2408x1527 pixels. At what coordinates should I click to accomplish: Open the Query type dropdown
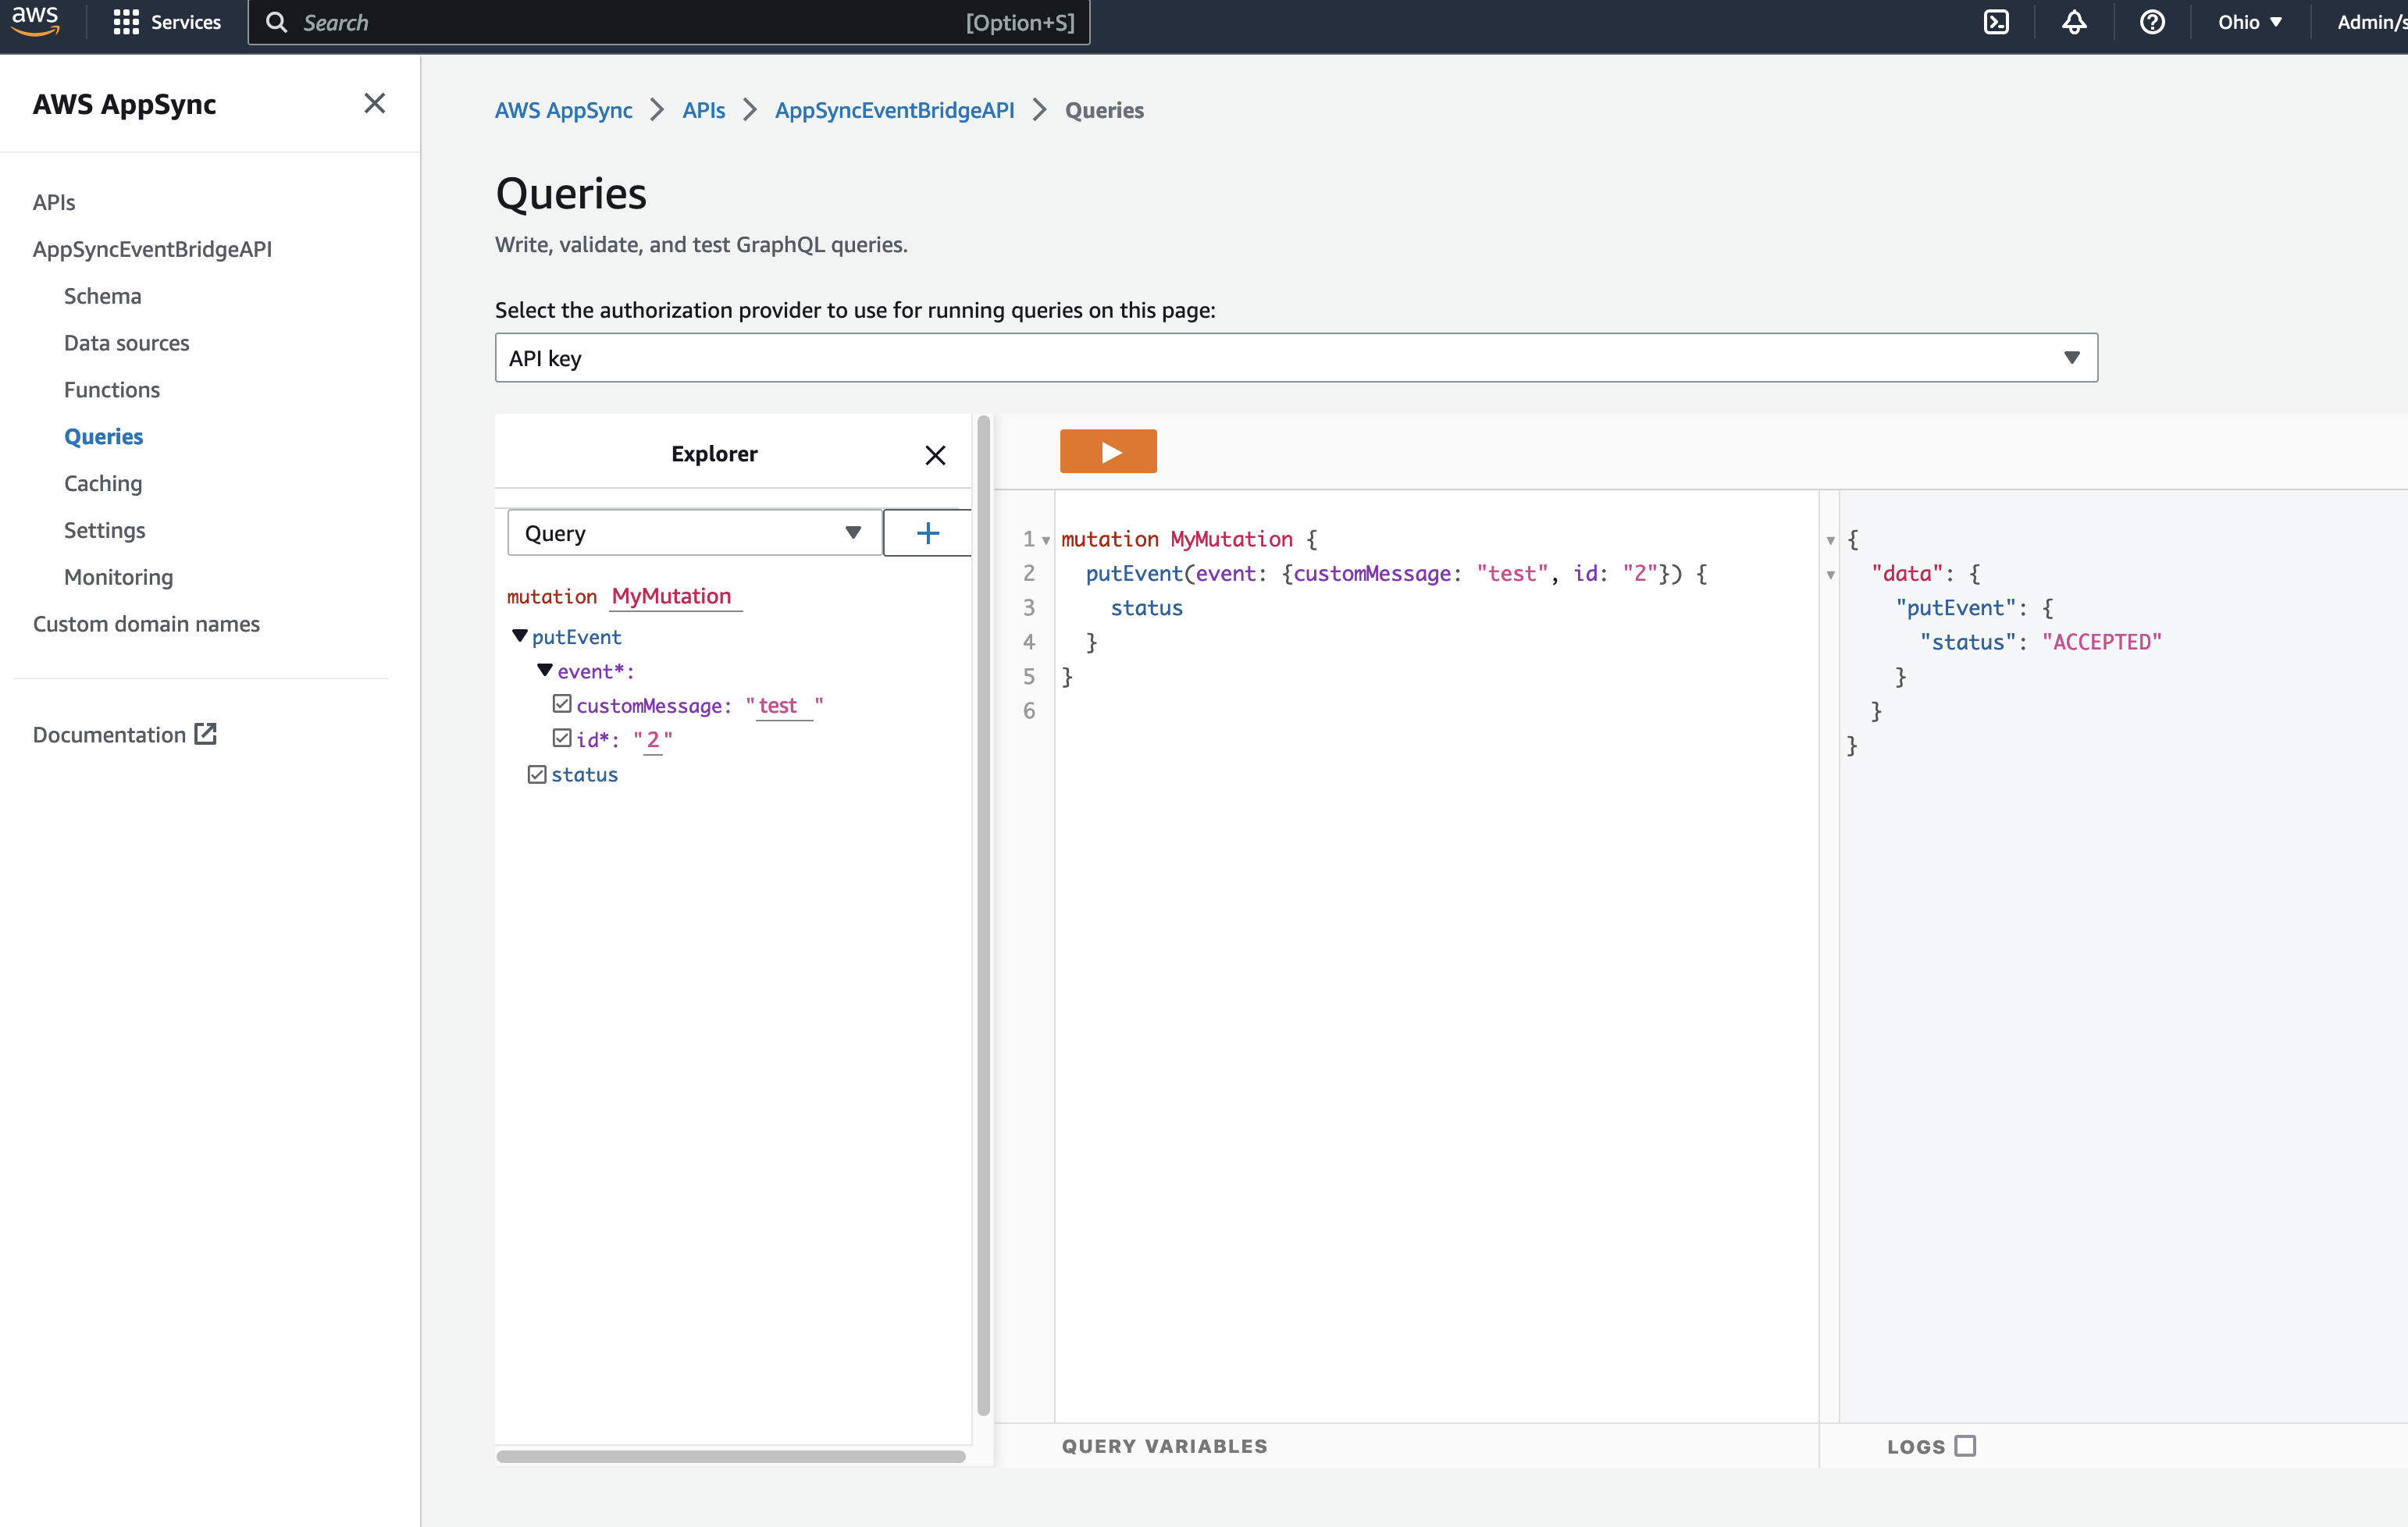(695, 533)
